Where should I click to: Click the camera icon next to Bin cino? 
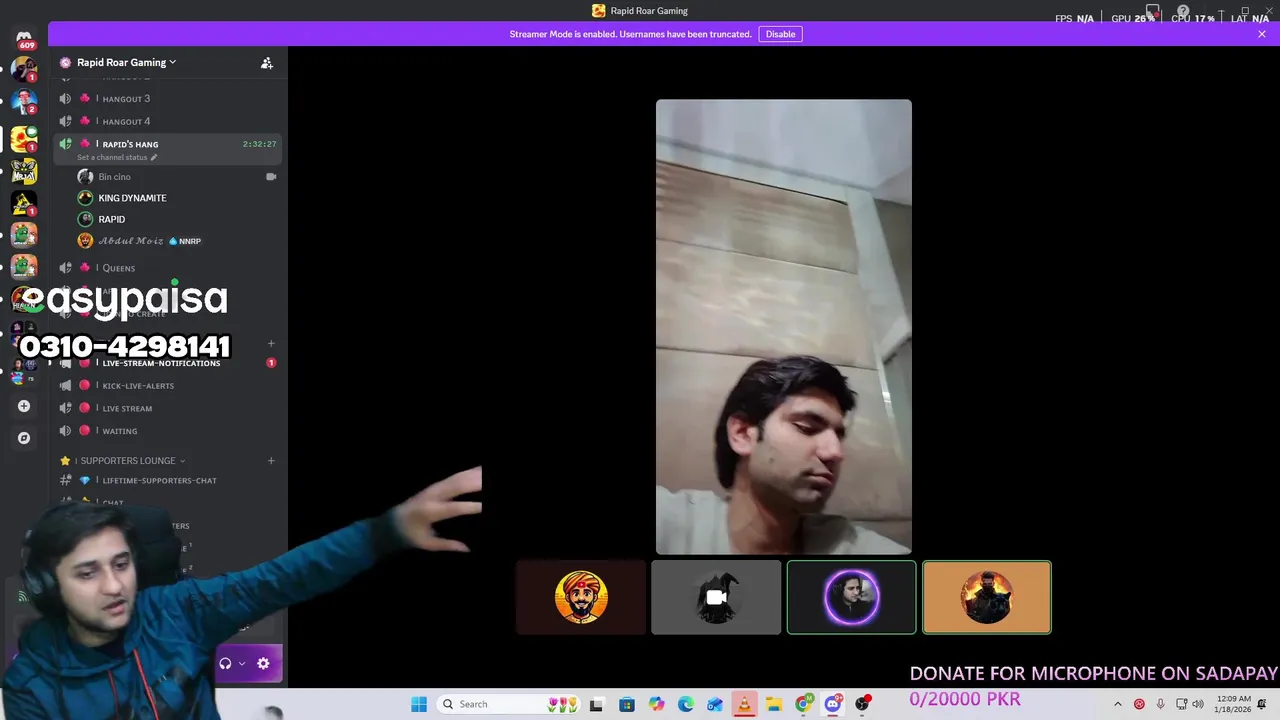pyautogui.click(x=271, y=177)
